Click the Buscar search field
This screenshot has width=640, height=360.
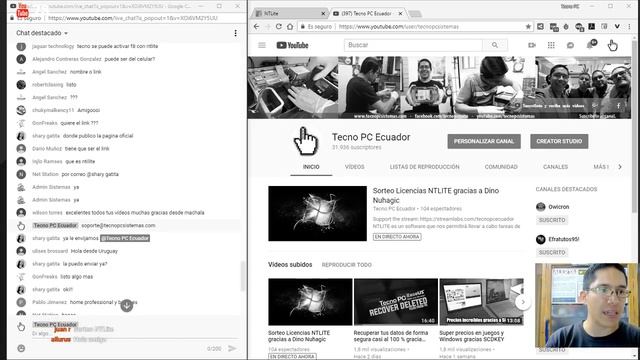413,45
